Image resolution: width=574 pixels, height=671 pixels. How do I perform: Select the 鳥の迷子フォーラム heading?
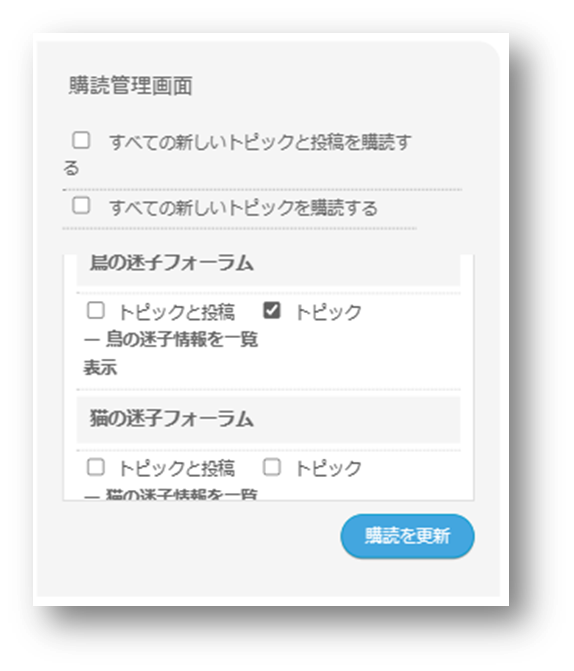tap(172, 263)
